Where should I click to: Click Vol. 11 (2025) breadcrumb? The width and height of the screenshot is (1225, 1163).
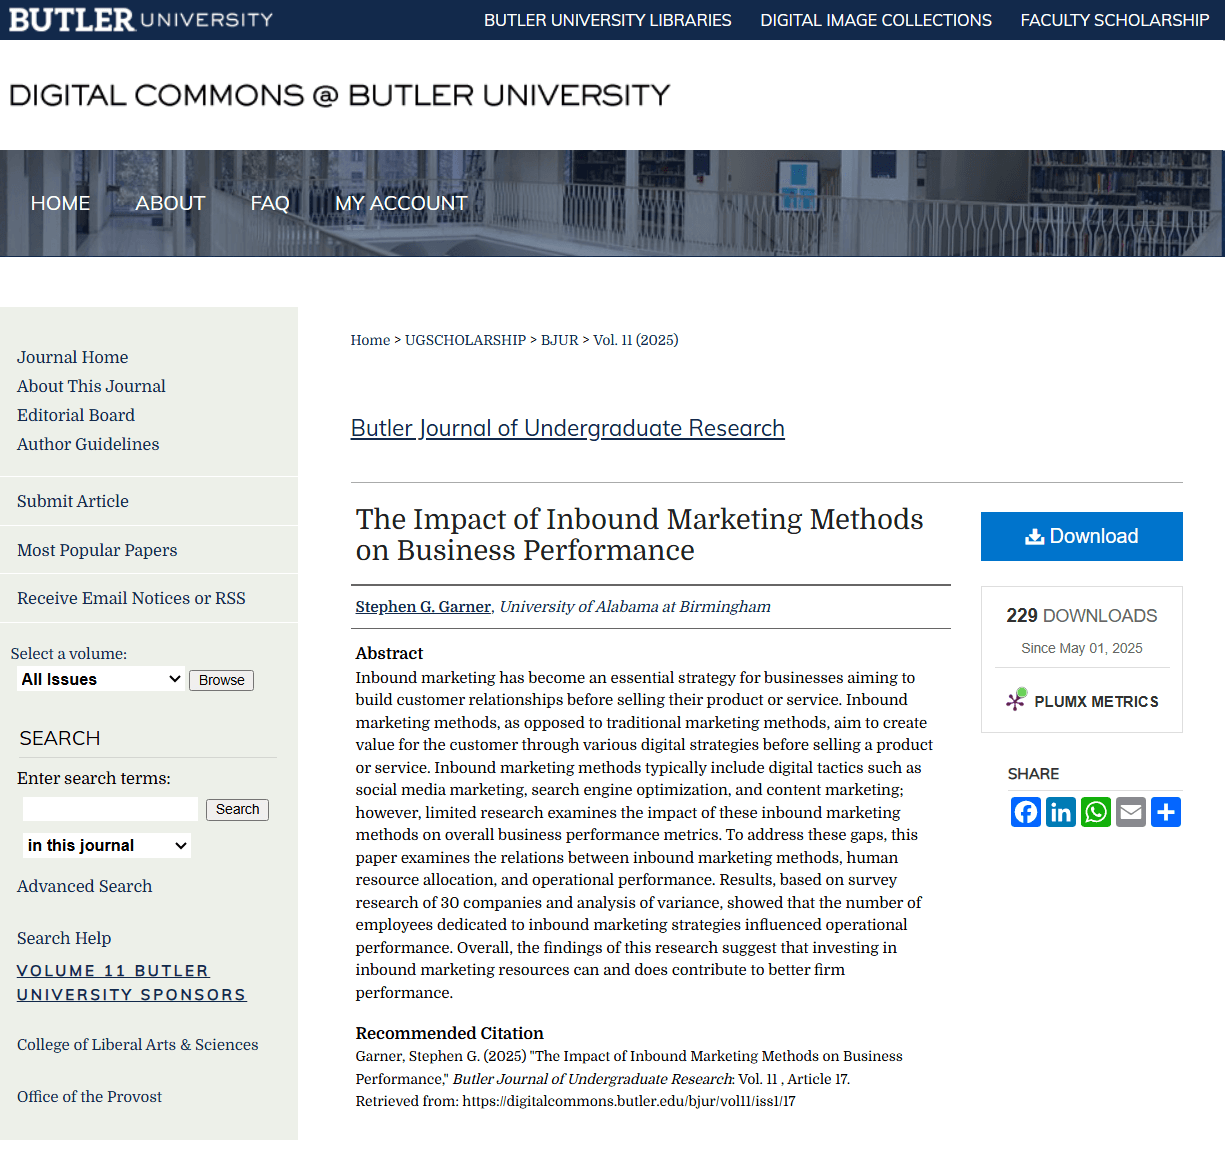point(636,340)
